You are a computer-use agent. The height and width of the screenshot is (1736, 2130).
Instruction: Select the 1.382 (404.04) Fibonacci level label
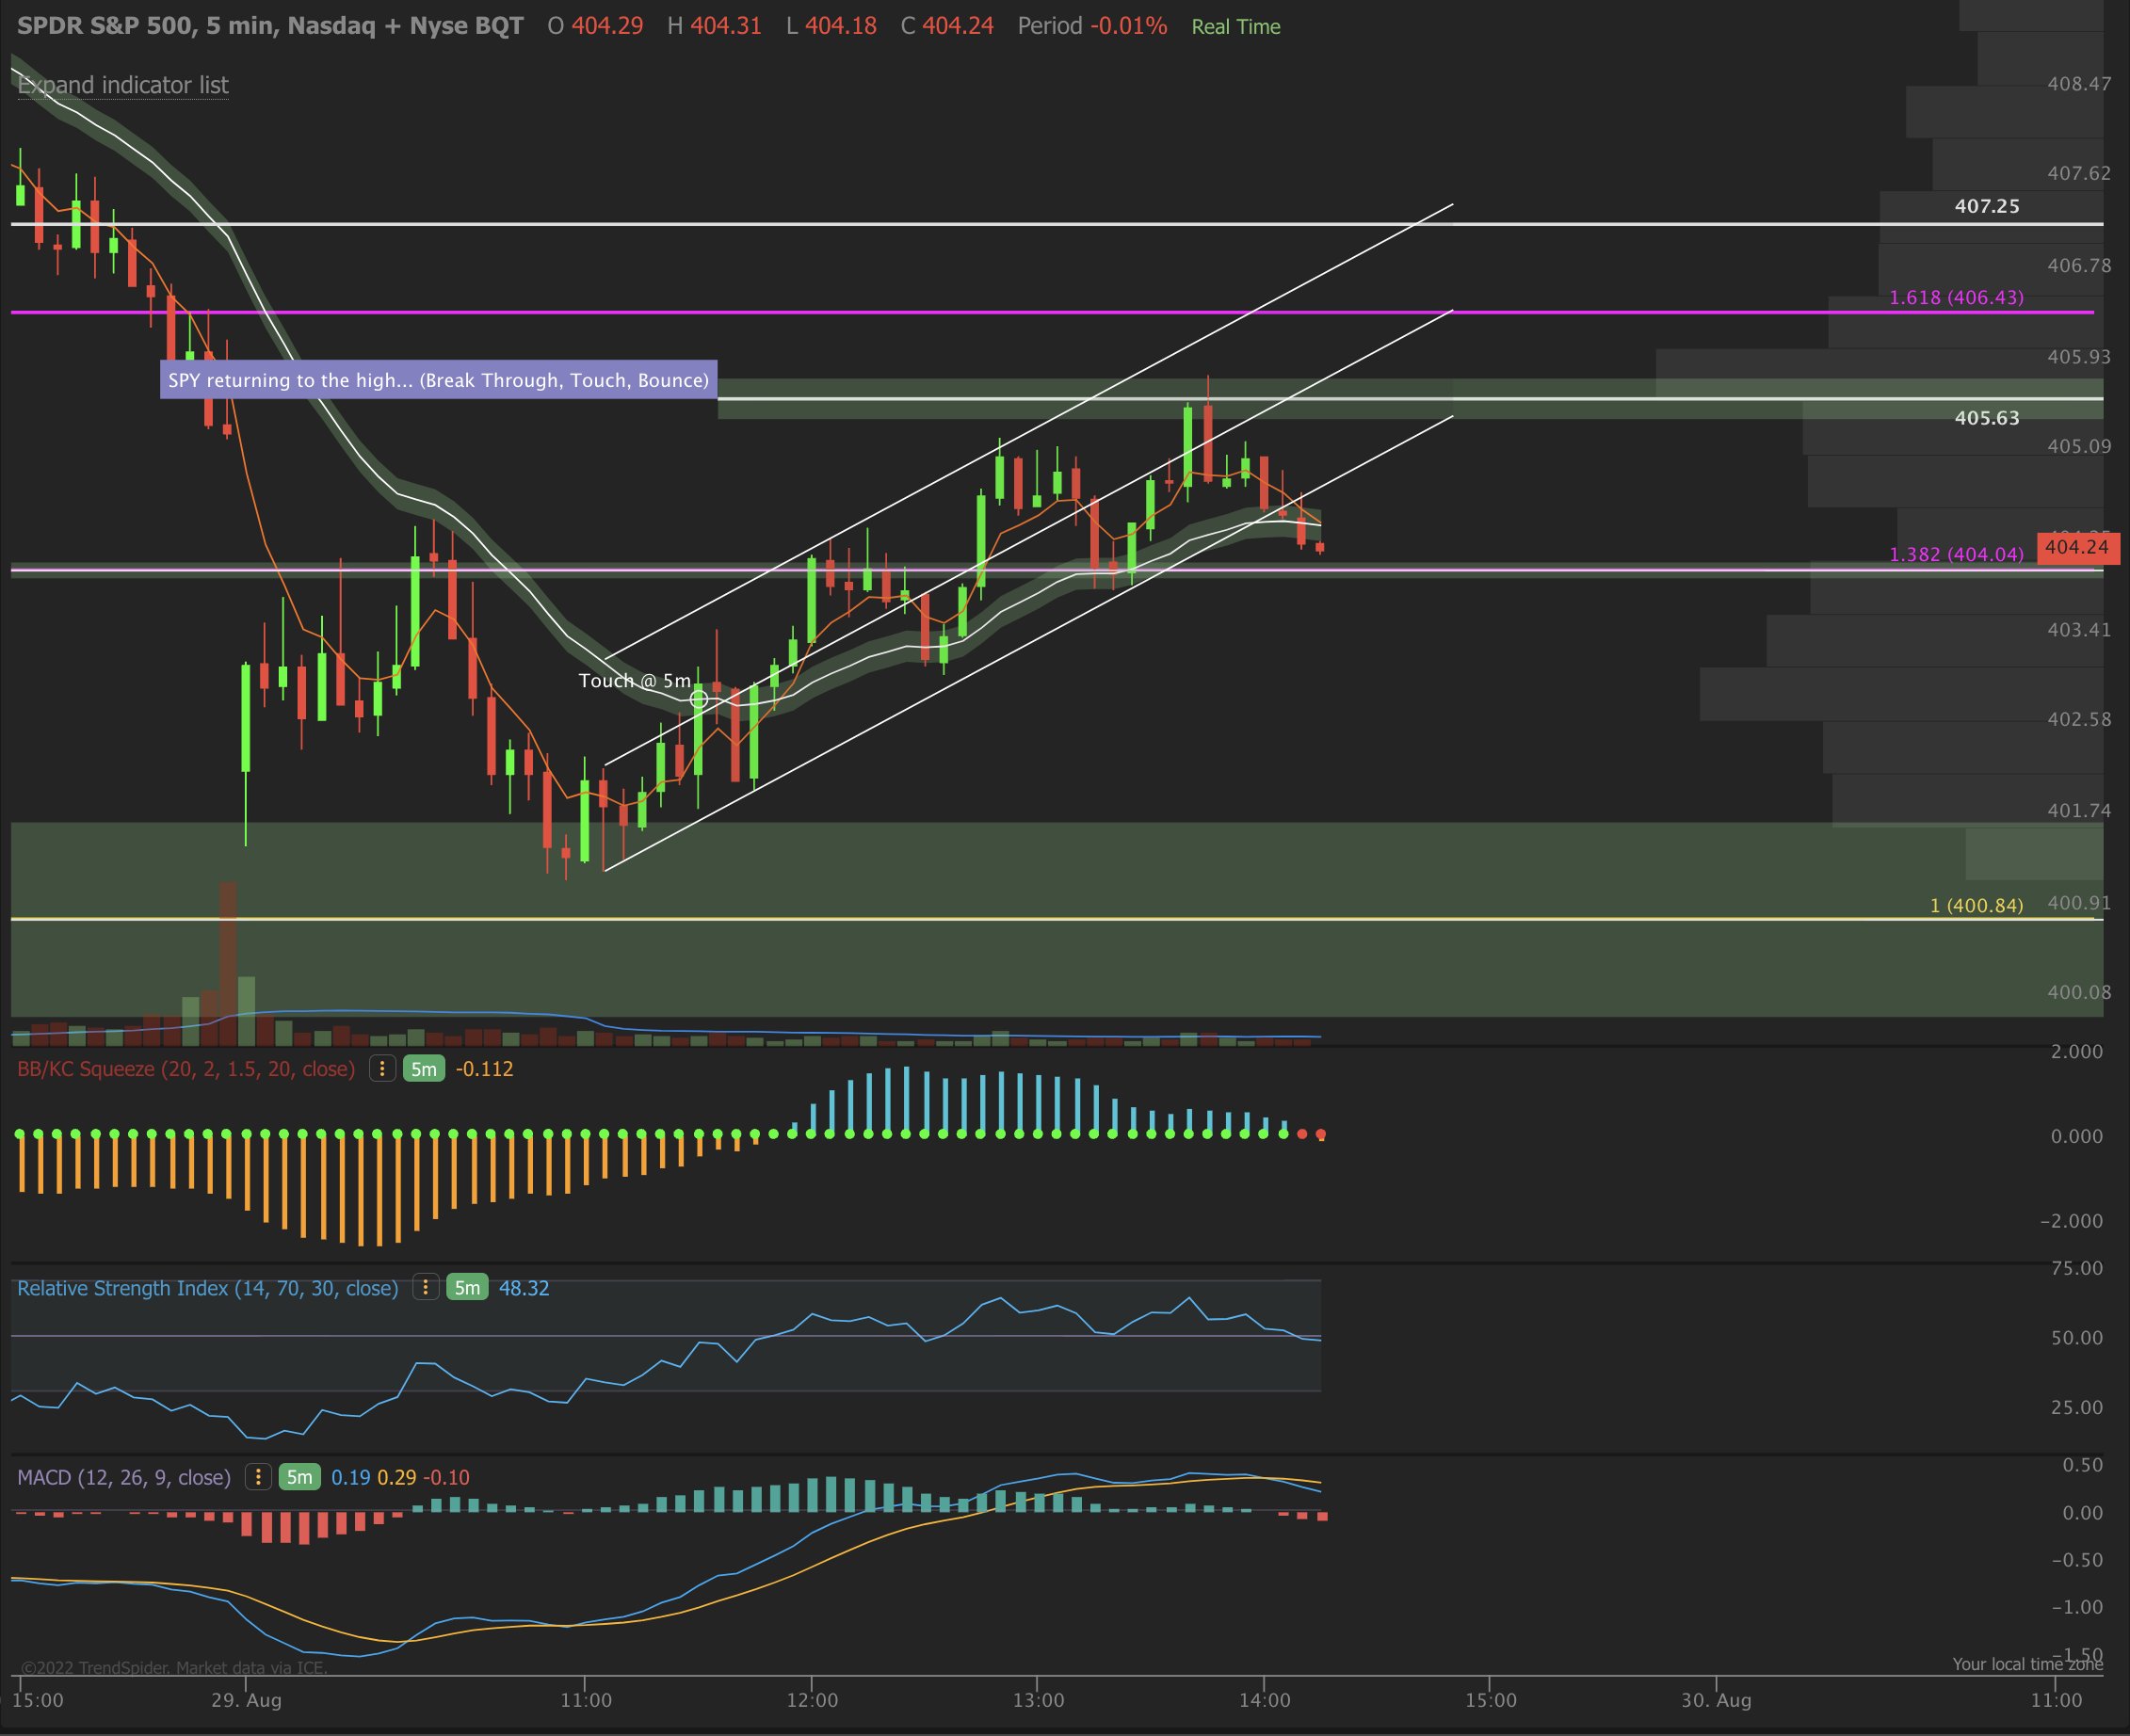pyautogui.click(x=1955, y=554)
